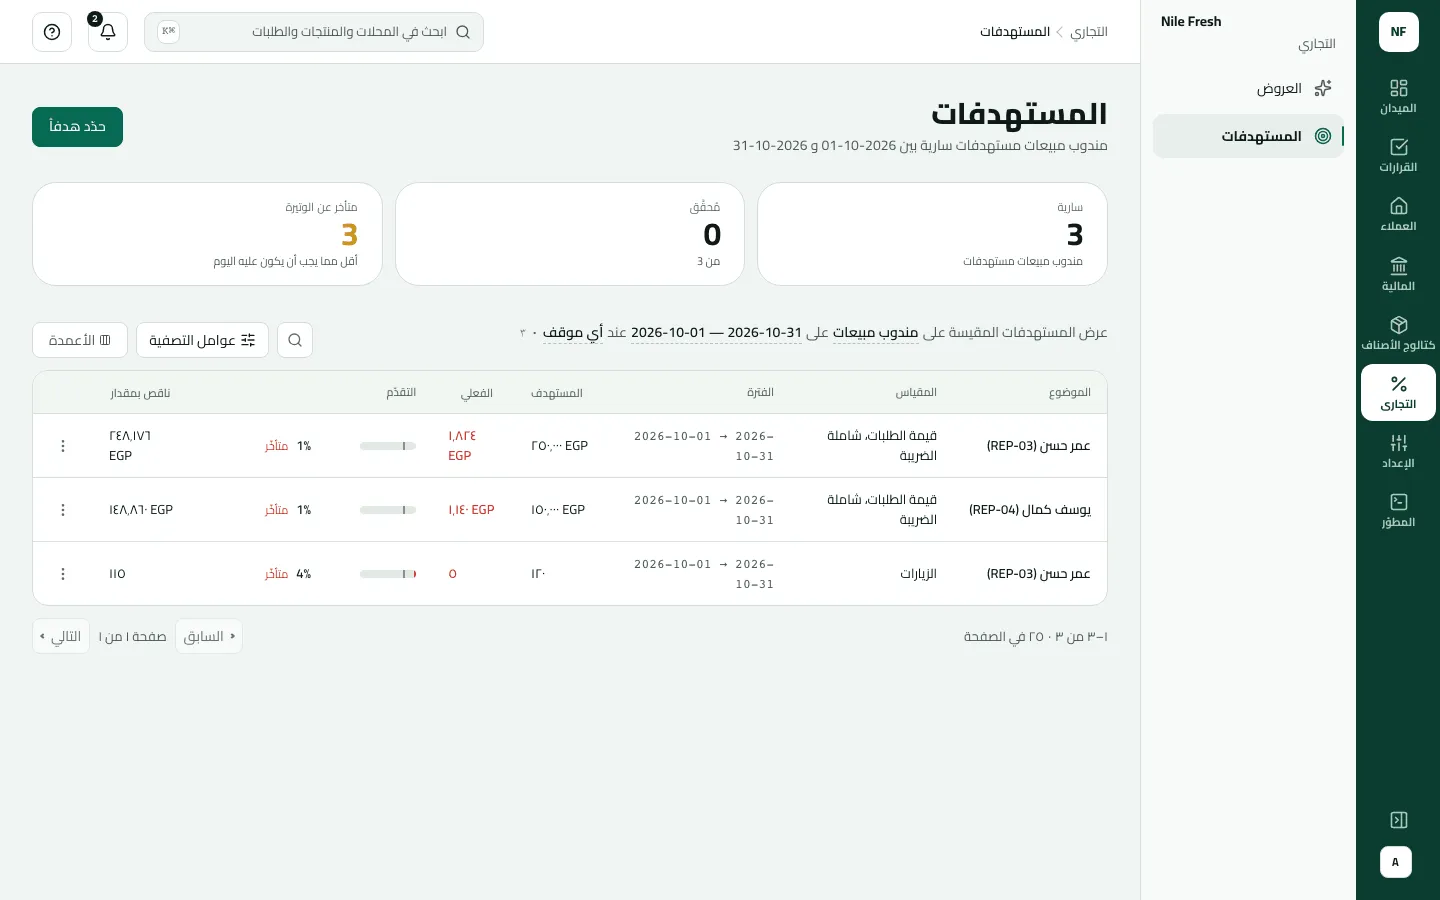
Task: Select المستهدفات in the side menu
Action: coord(1248,136)
